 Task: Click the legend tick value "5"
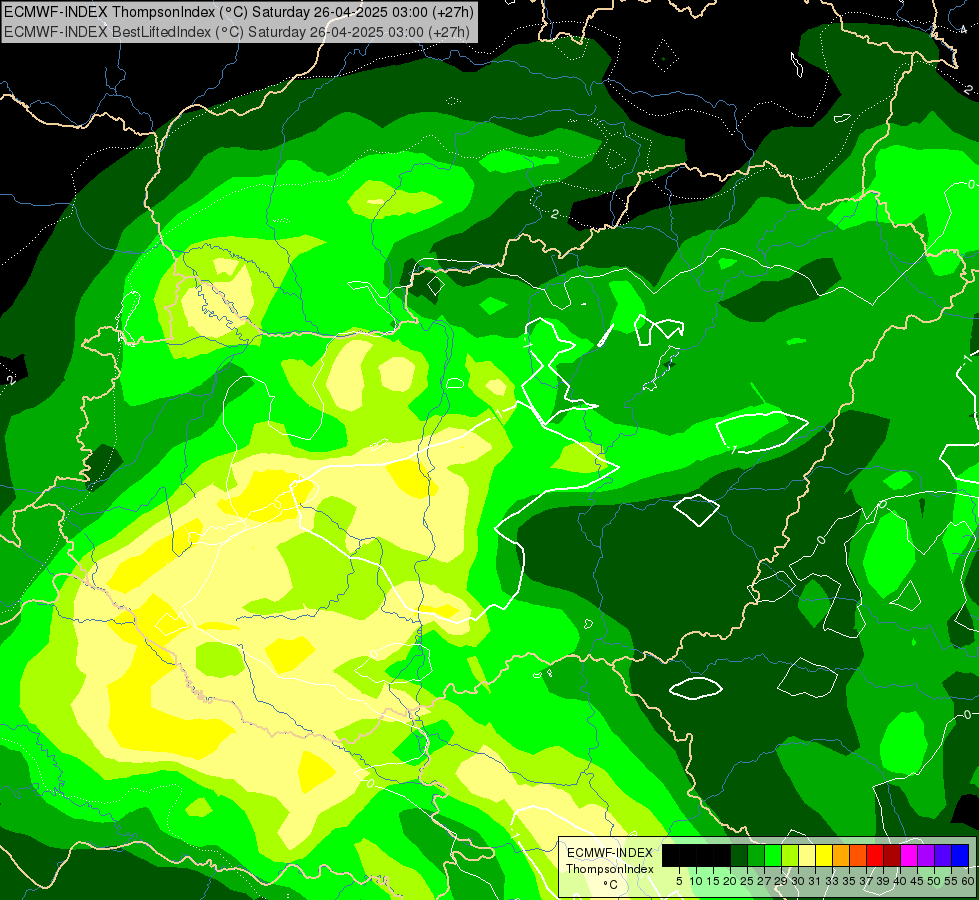click(x=679, y=881)
